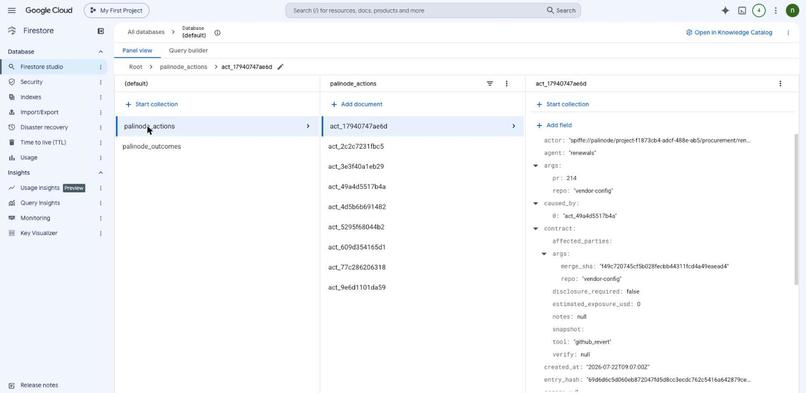Collapse the Database sidebar section
Image resolution: width=806 pixels, height=393 pixels.
(100, 52)
